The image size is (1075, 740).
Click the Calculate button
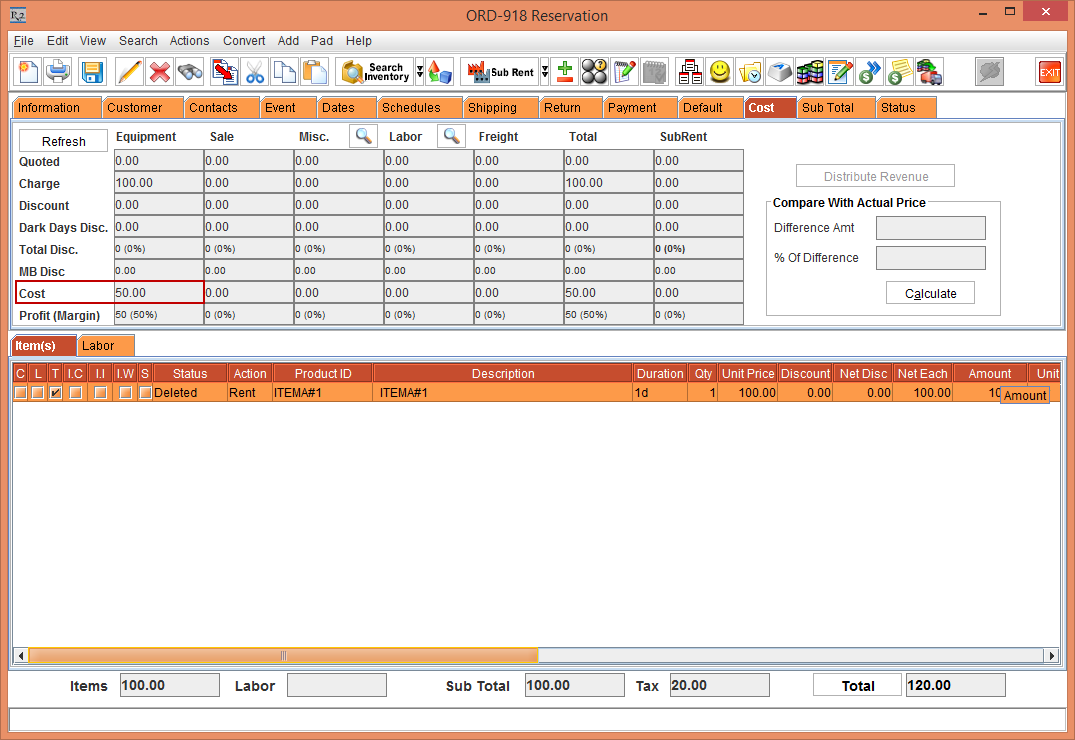click(x=930, y=294)
